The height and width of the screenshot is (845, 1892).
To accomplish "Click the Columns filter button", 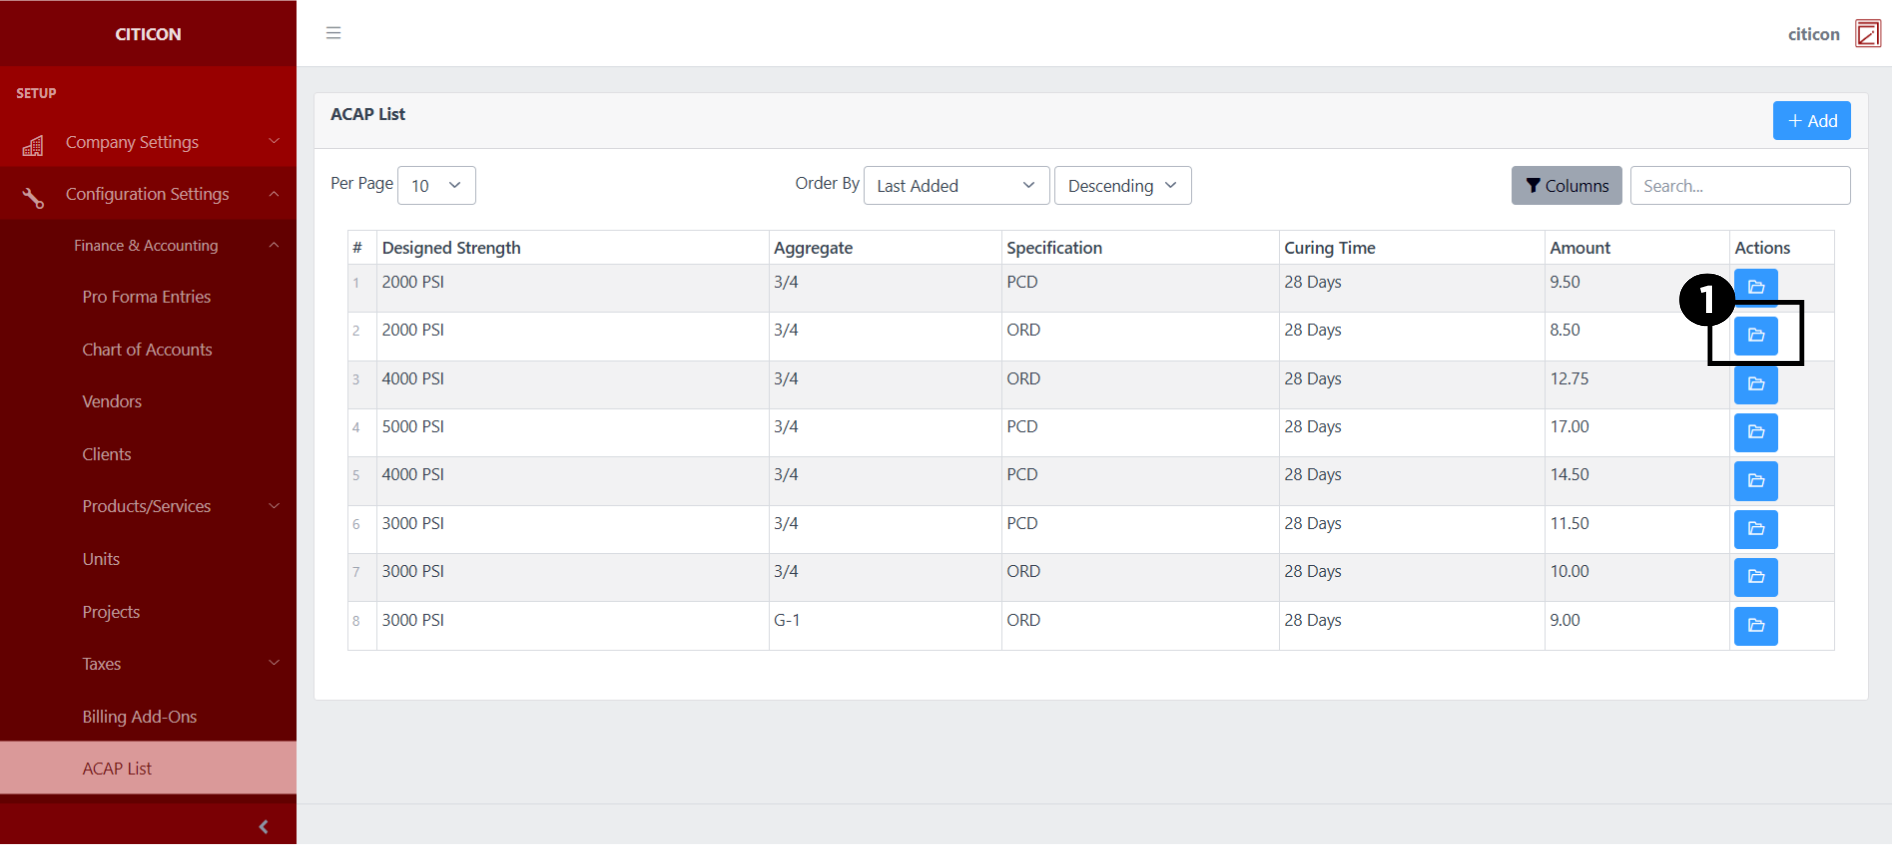I will [x=1566, y=186].
